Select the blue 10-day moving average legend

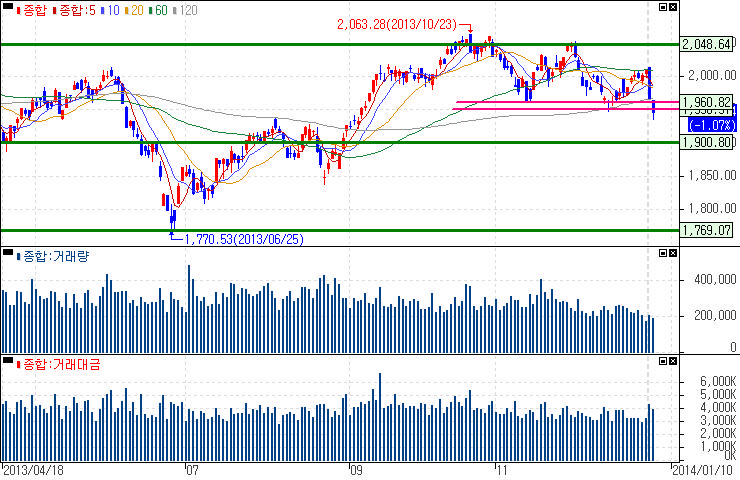(x=115, y=10)
